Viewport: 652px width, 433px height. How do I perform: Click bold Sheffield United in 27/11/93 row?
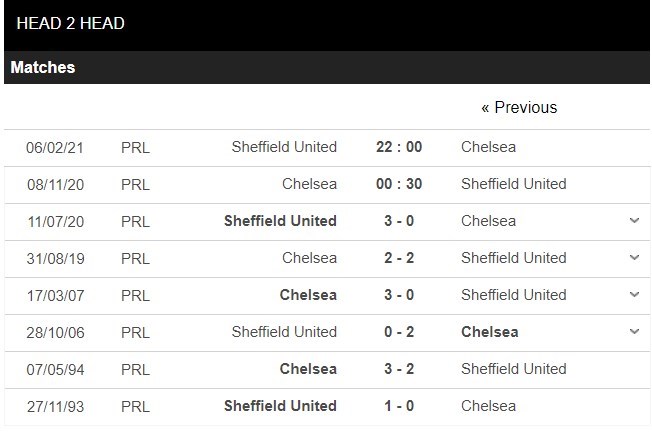tap(280, 406)
